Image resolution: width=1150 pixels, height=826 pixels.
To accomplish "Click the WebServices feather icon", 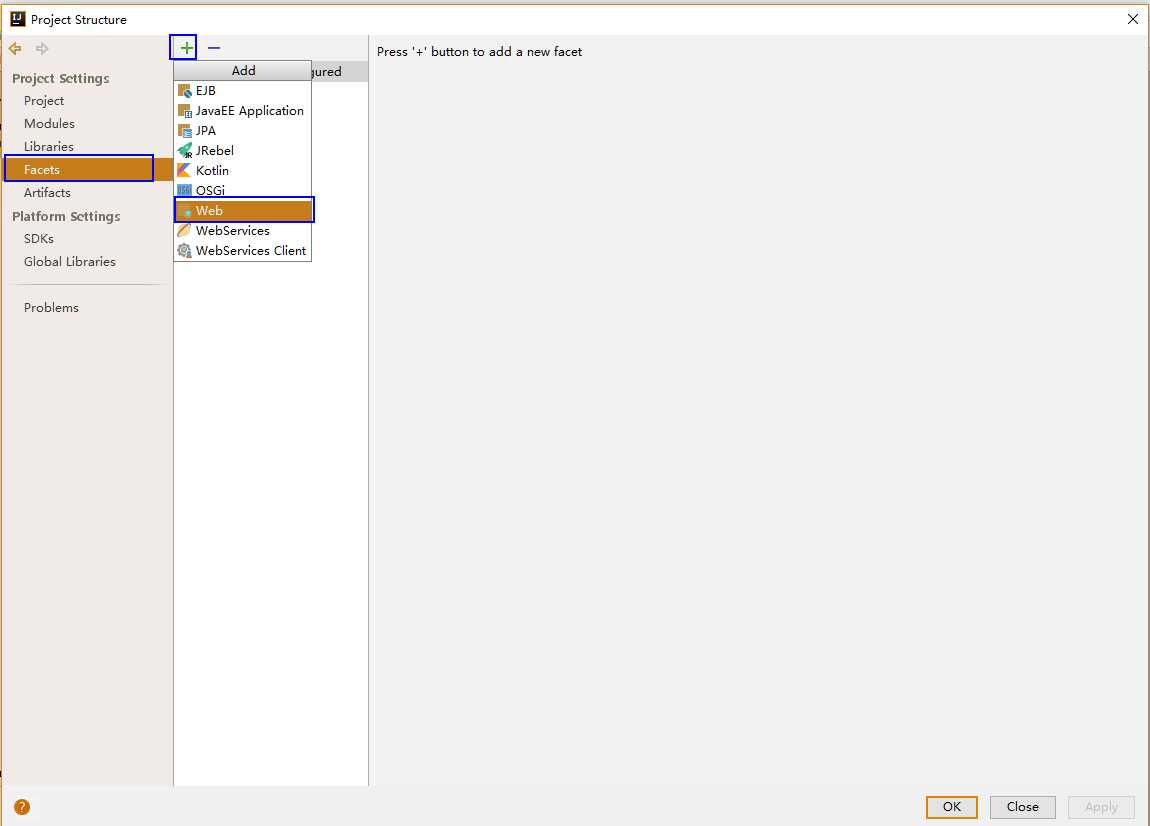I will [x=184, y=230].
